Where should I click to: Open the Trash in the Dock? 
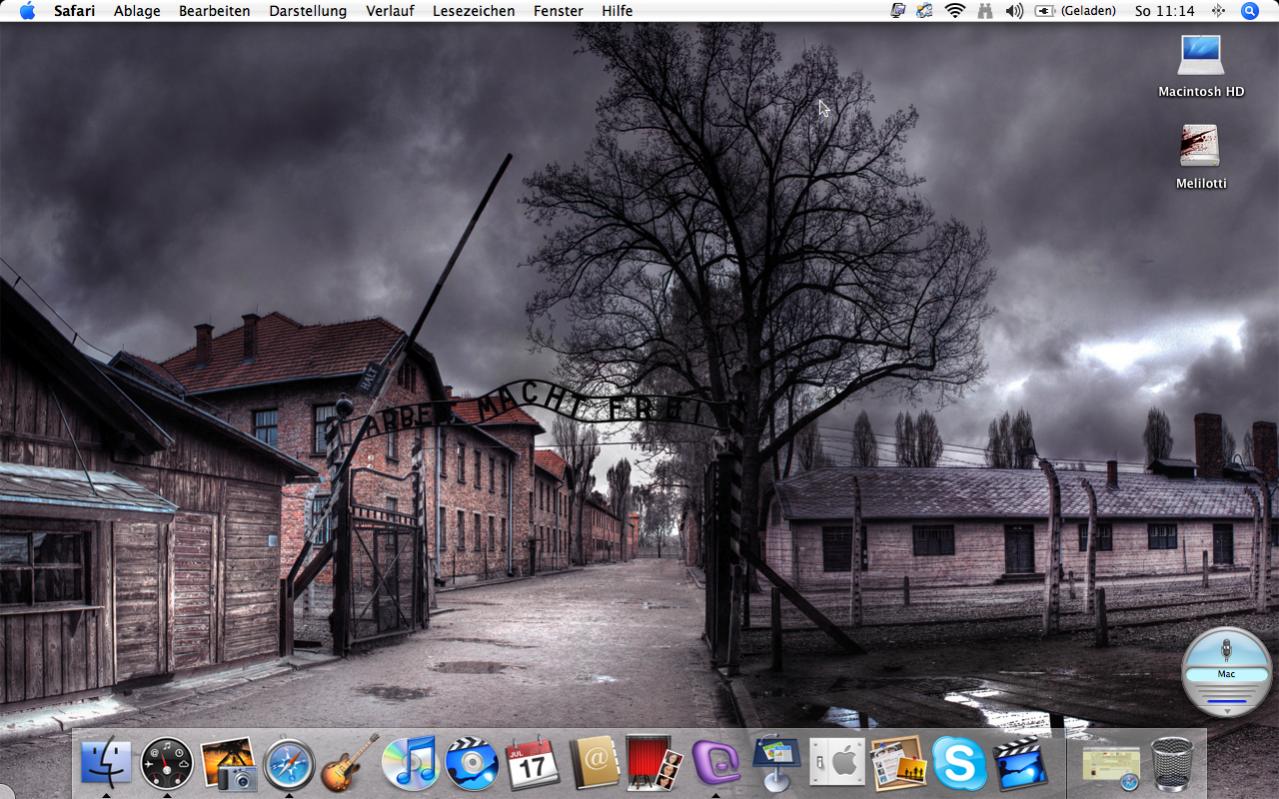[1172, 764]
